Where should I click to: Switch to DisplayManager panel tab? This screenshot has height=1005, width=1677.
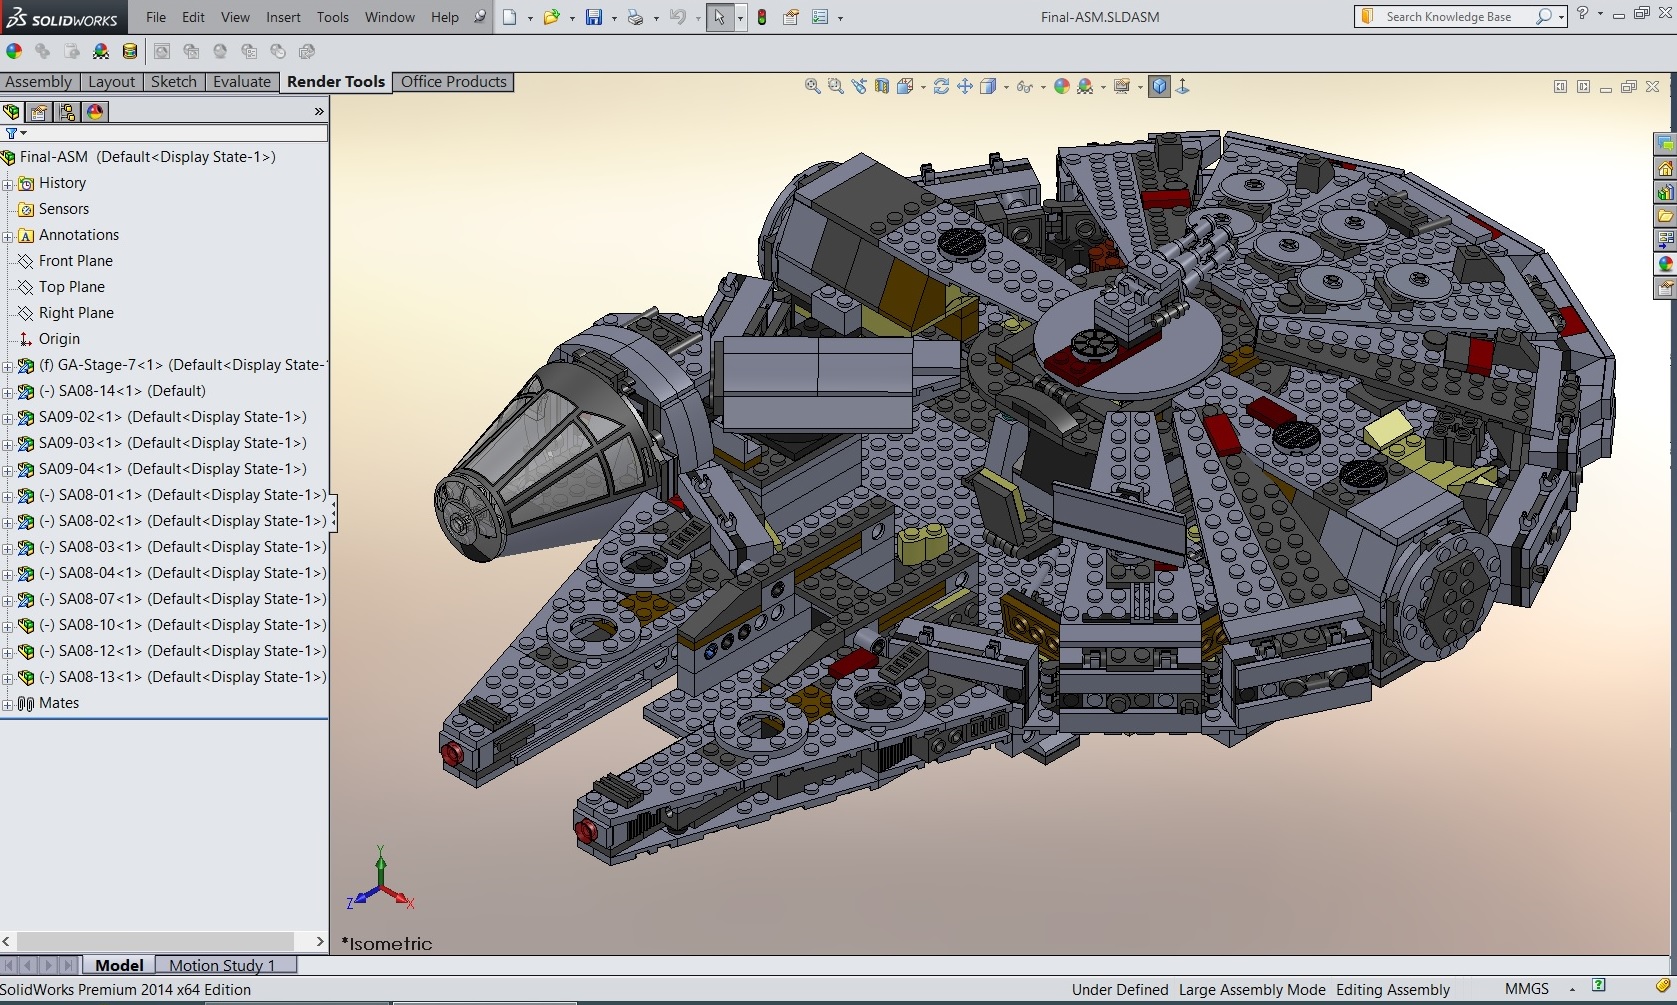[95, 112]
